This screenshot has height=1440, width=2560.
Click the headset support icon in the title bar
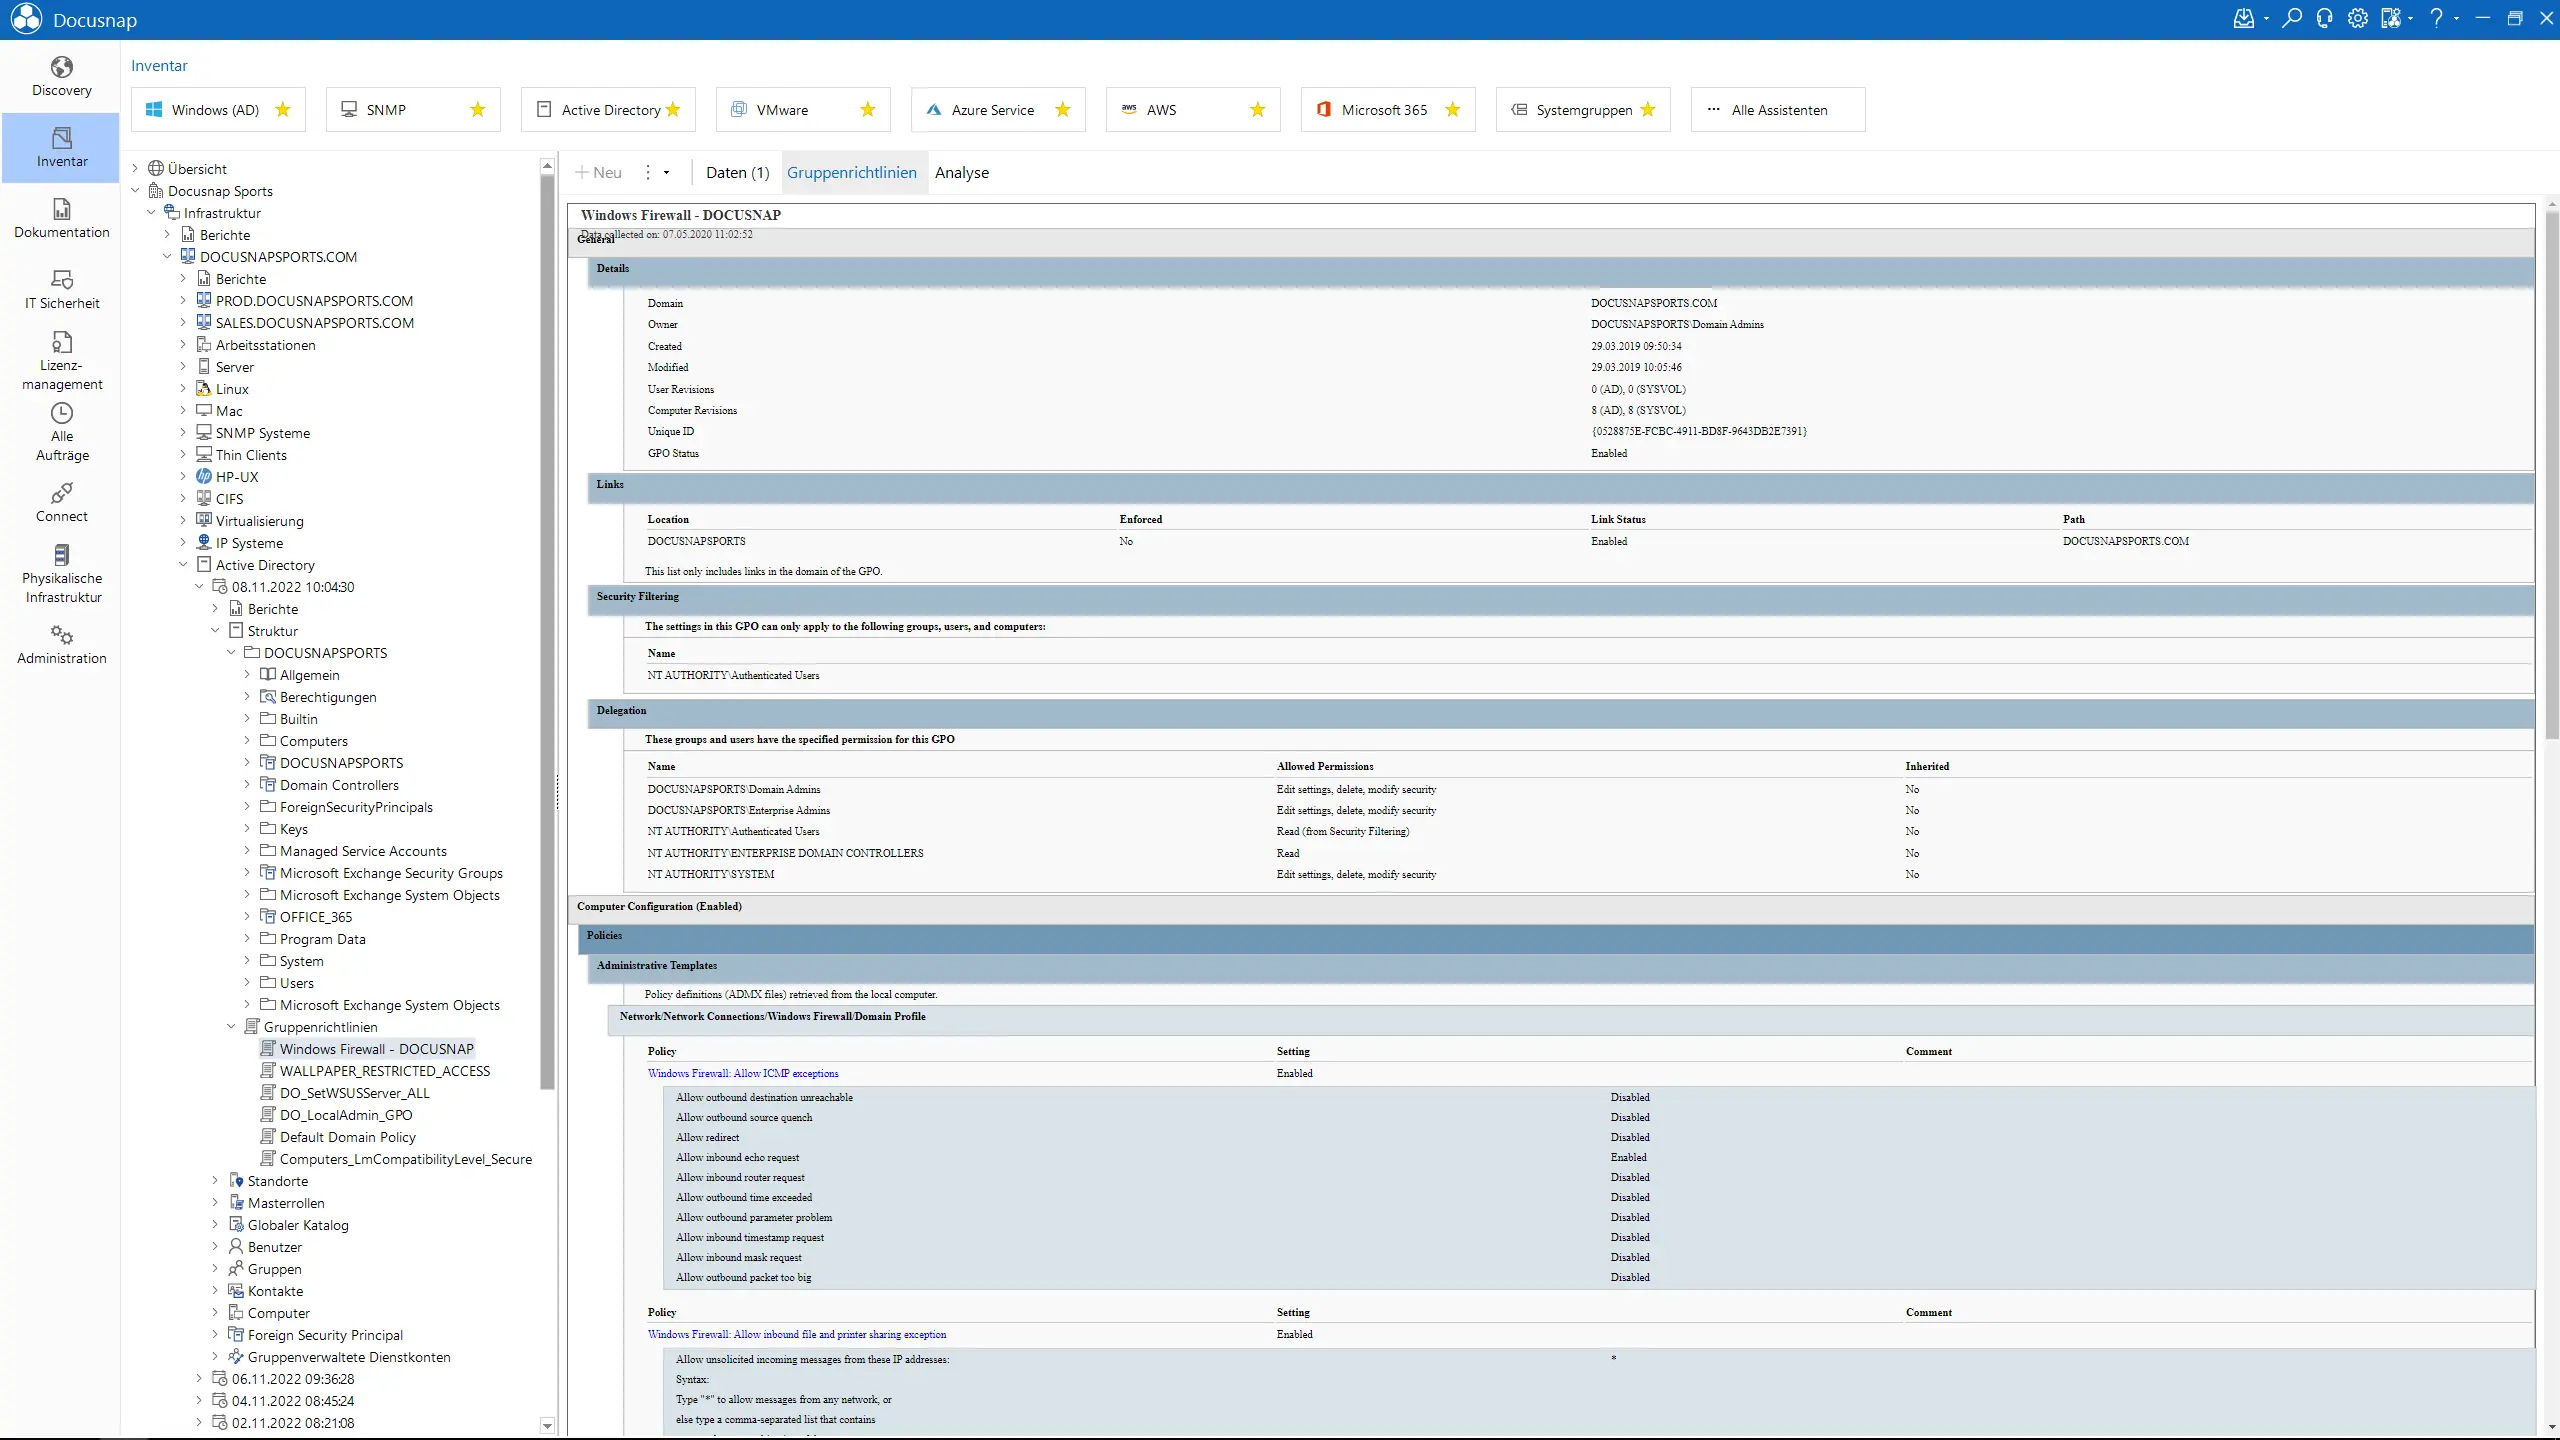[x=2324, y=18]
